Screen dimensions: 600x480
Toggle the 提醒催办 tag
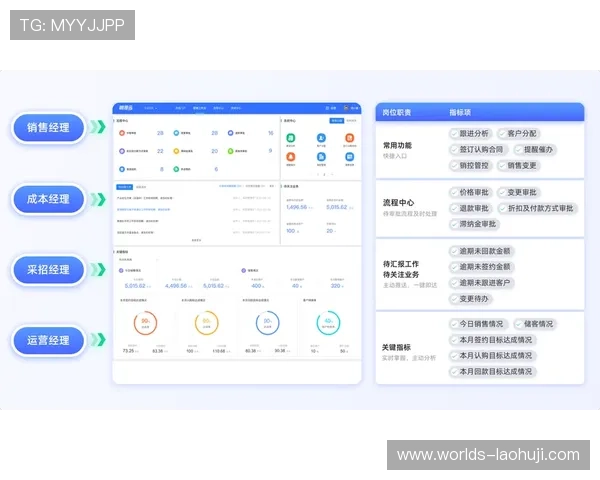point(535,149)
